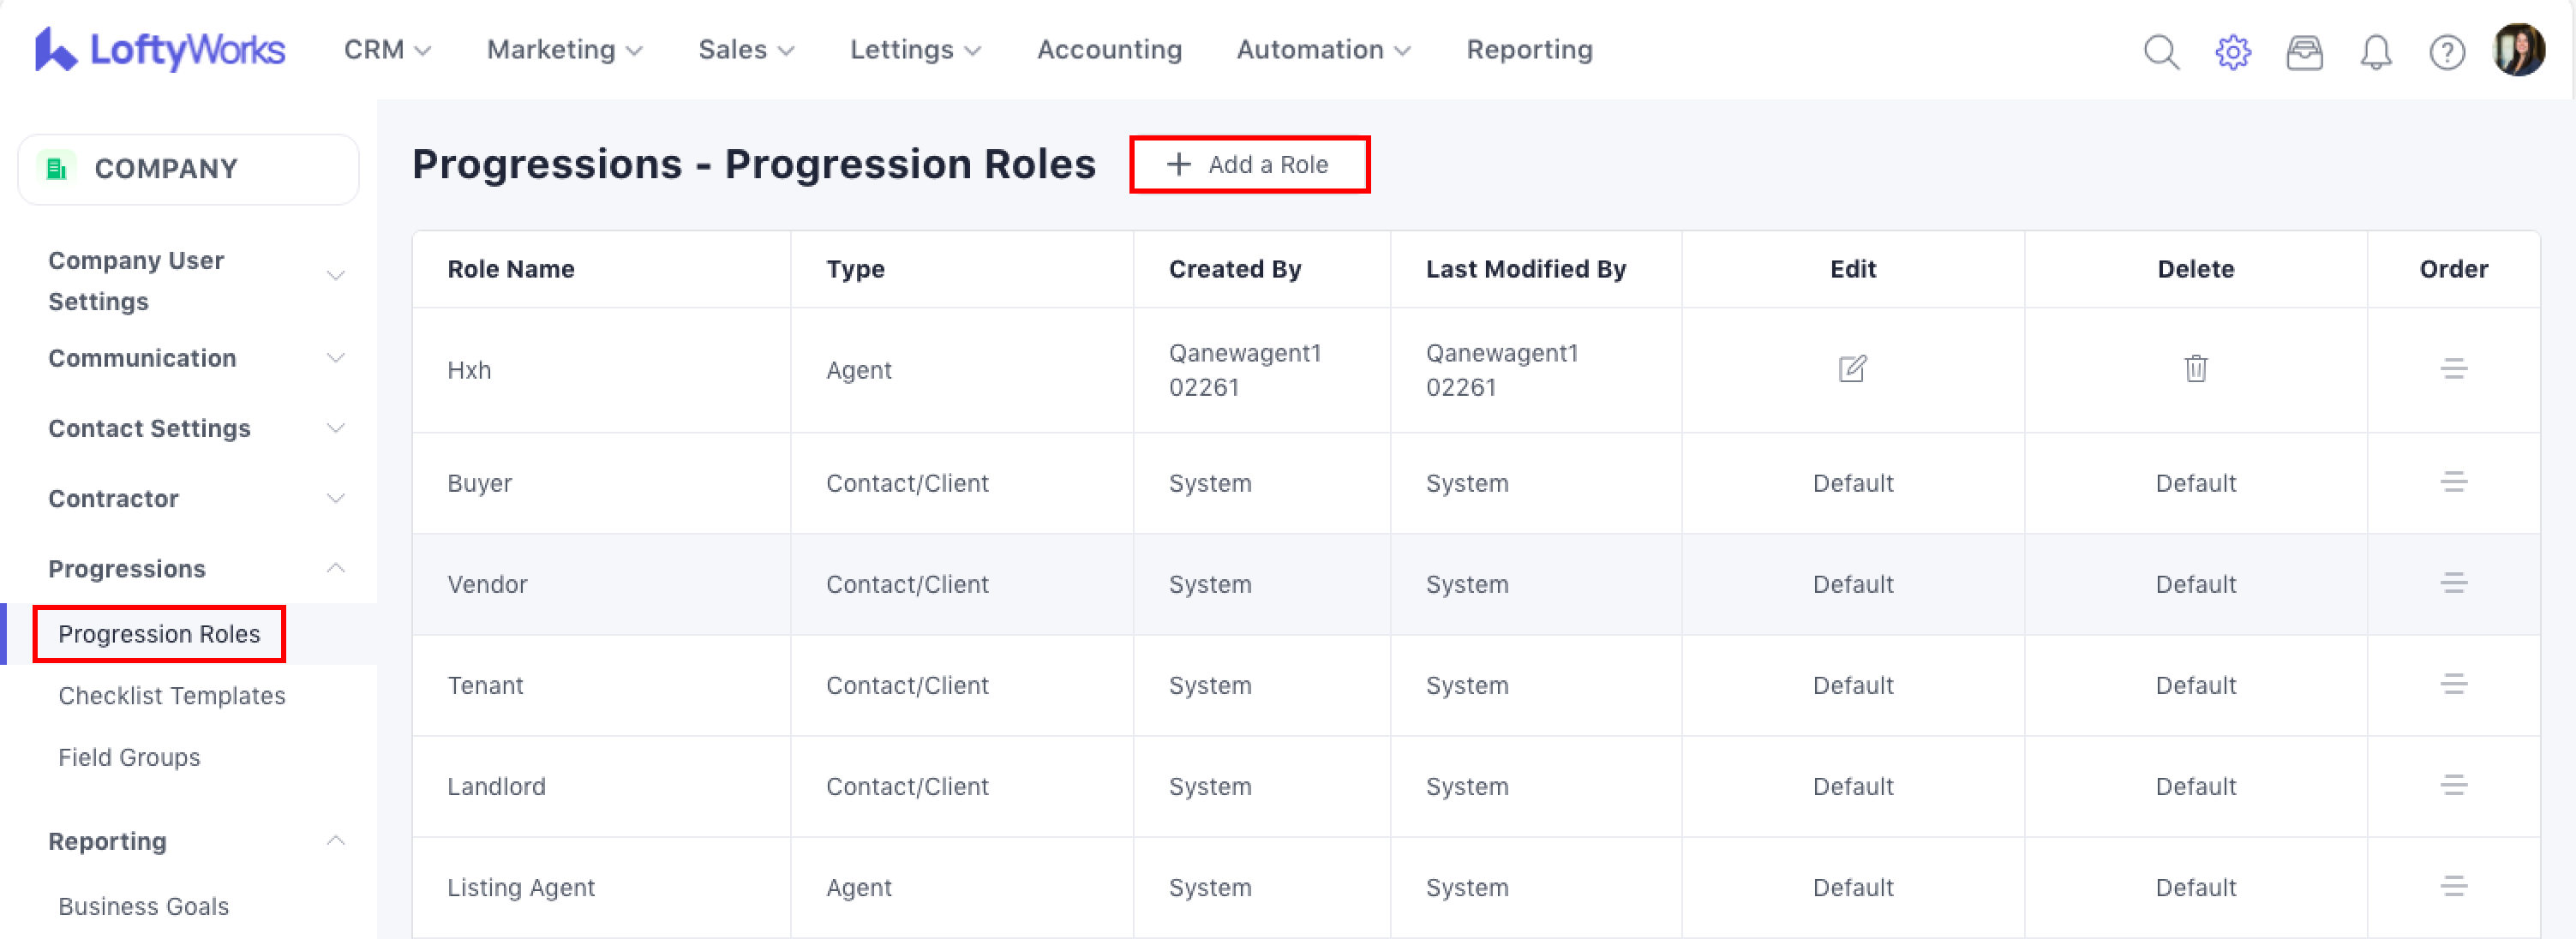The height and width of the screenshot is (939, 2576).
Task: Click the notifications bell icon
Action: (2375, 51)
